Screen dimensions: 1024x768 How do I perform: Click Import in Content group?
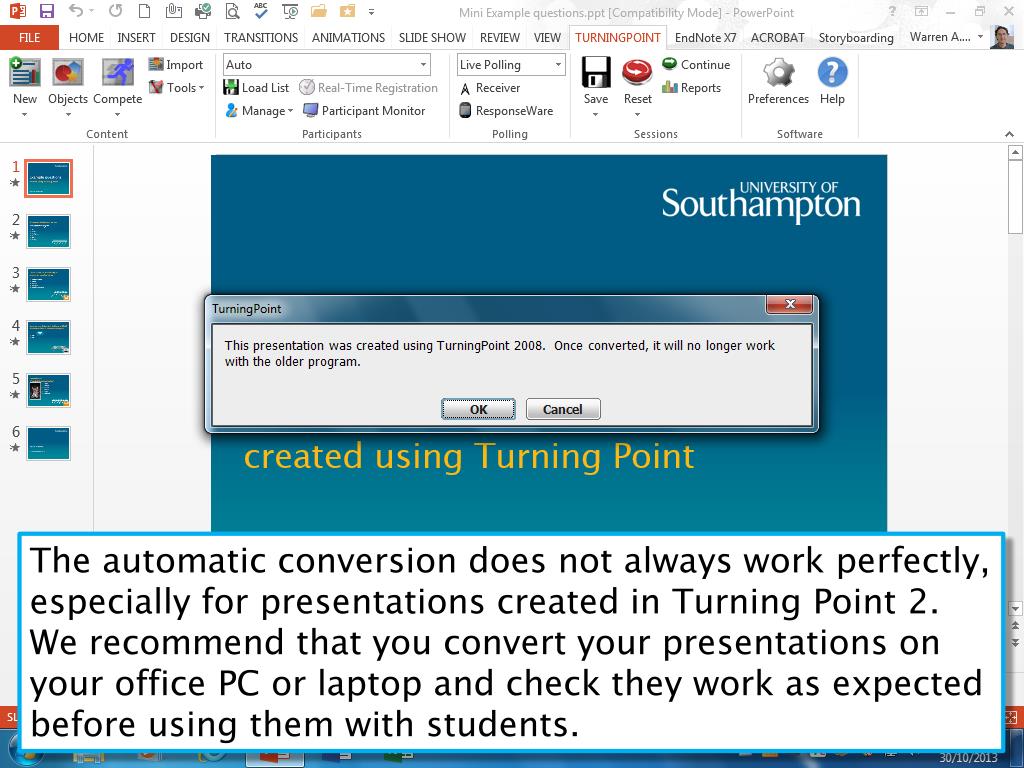click(x=176, y=65)
